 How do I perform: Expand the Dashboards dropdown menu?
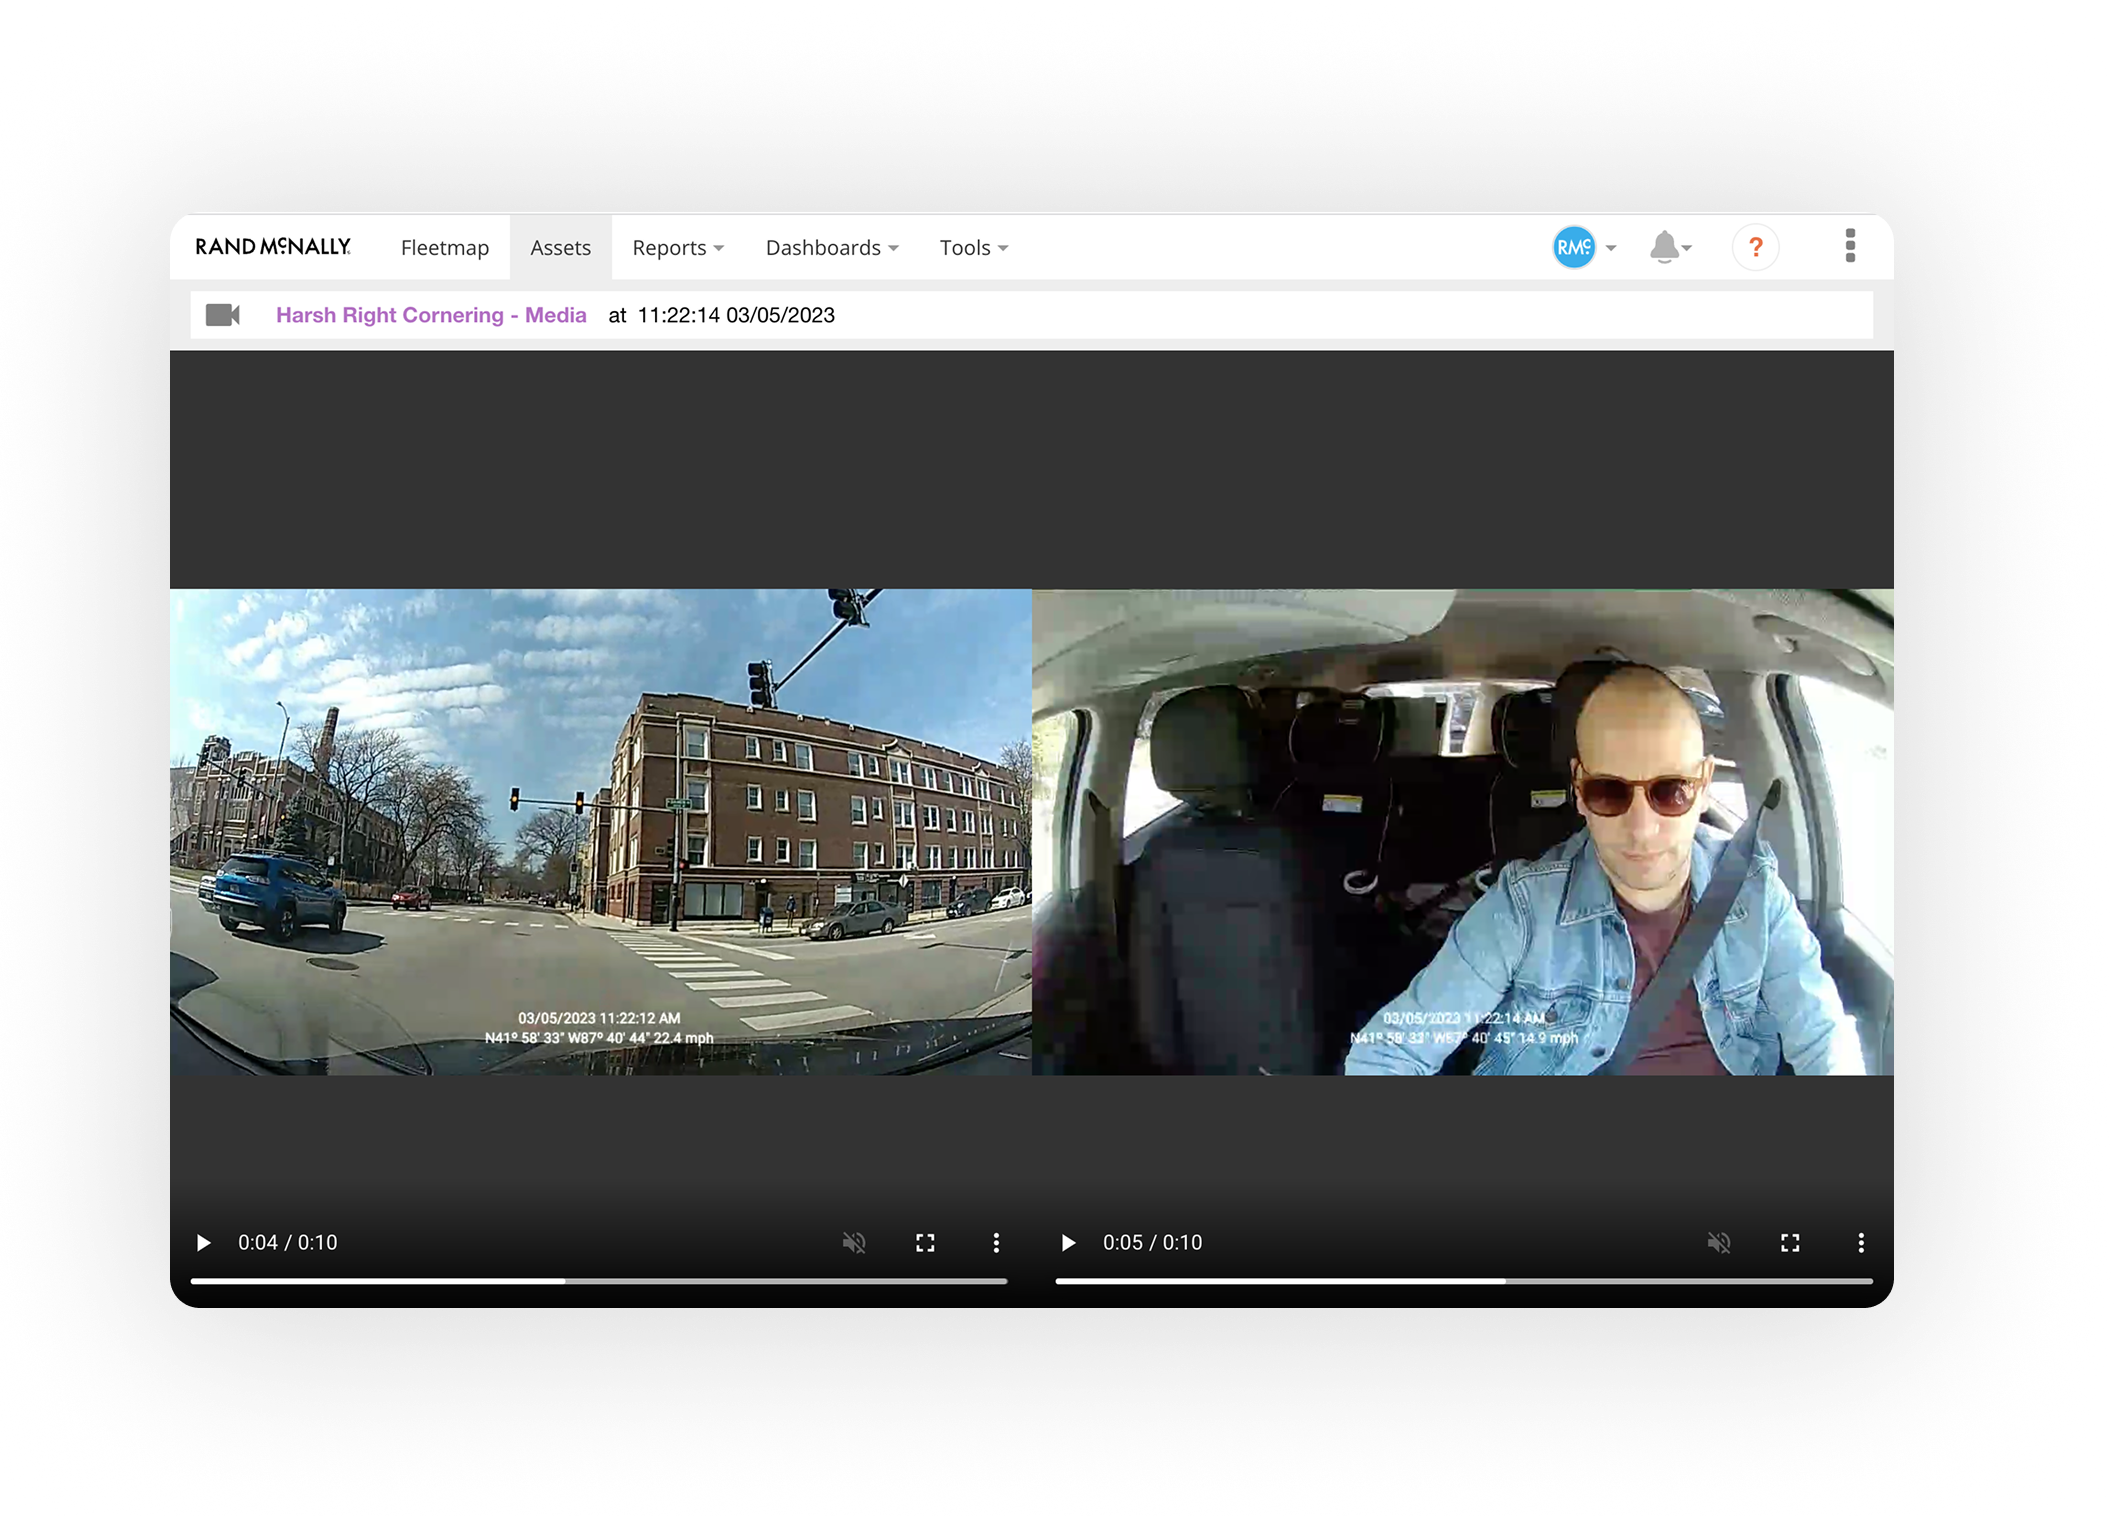pos(832,248)
